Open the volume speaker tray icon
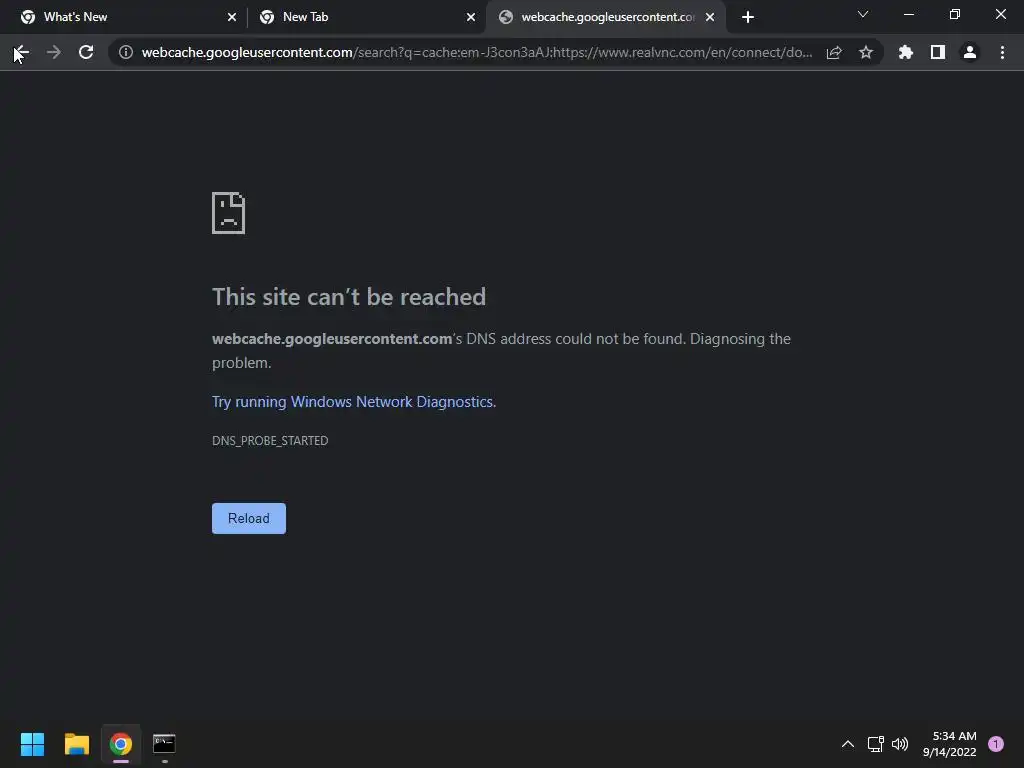This screenshot has width=1024, height=768. click(900, 744)
